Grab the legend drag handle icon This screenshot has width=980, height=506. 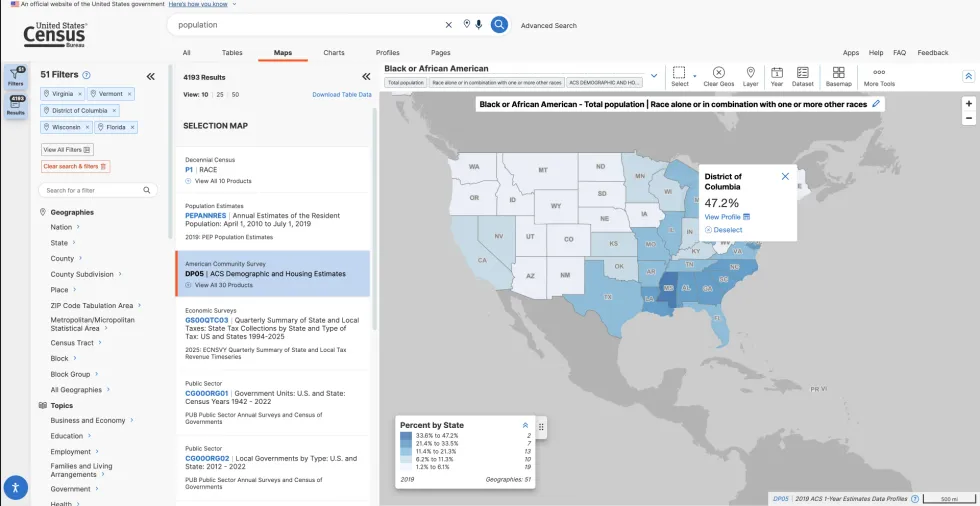tap(541, 427)
